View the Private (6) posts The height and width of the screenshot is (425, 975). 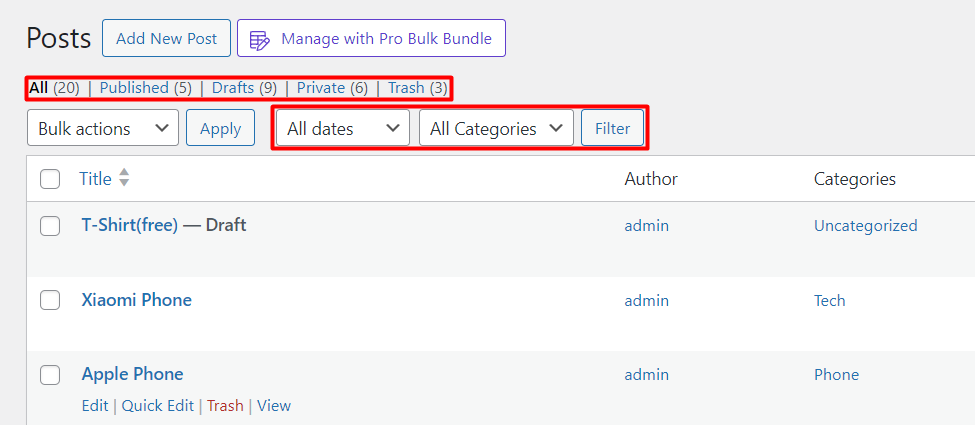pos(332,88)
